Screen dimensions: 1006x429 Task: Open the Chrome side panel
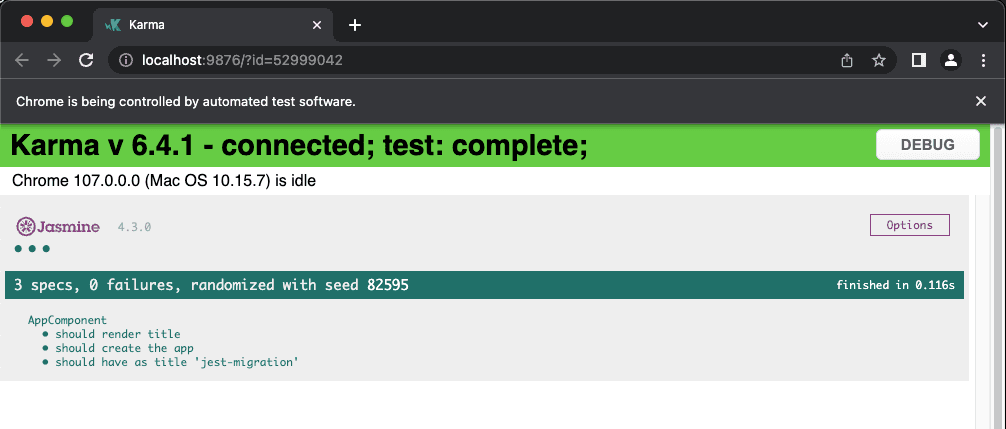coord(919,60)
